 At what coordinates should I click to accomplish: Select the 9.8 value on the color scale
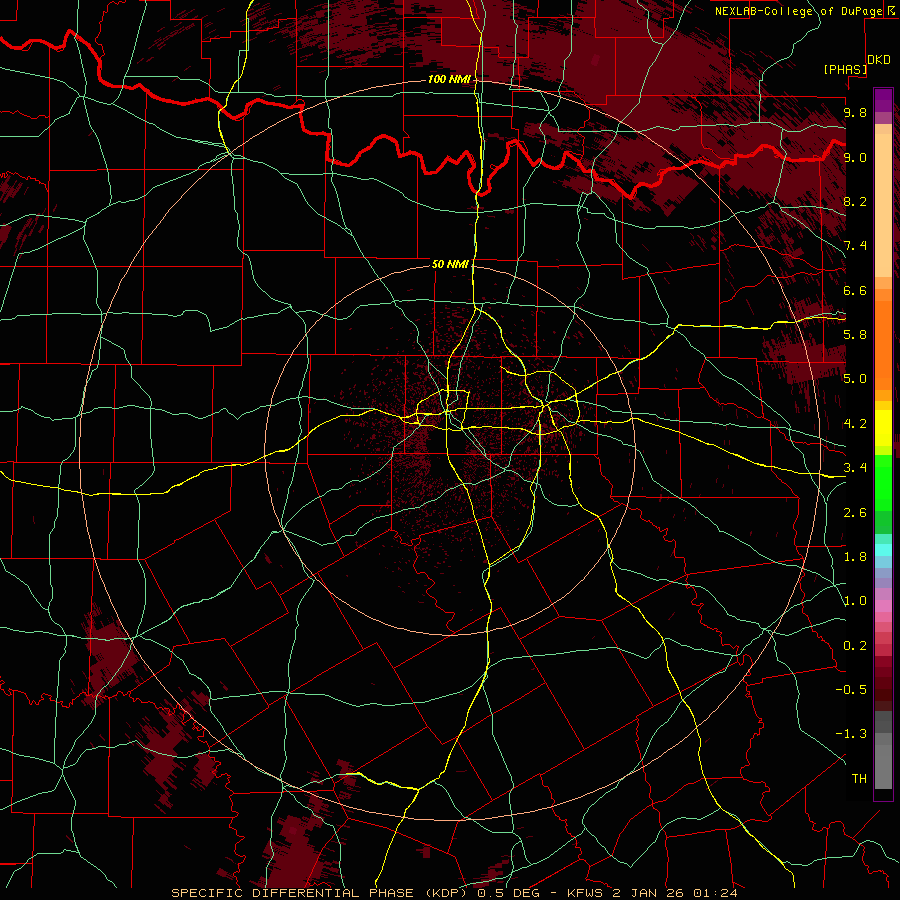point(855,112)
